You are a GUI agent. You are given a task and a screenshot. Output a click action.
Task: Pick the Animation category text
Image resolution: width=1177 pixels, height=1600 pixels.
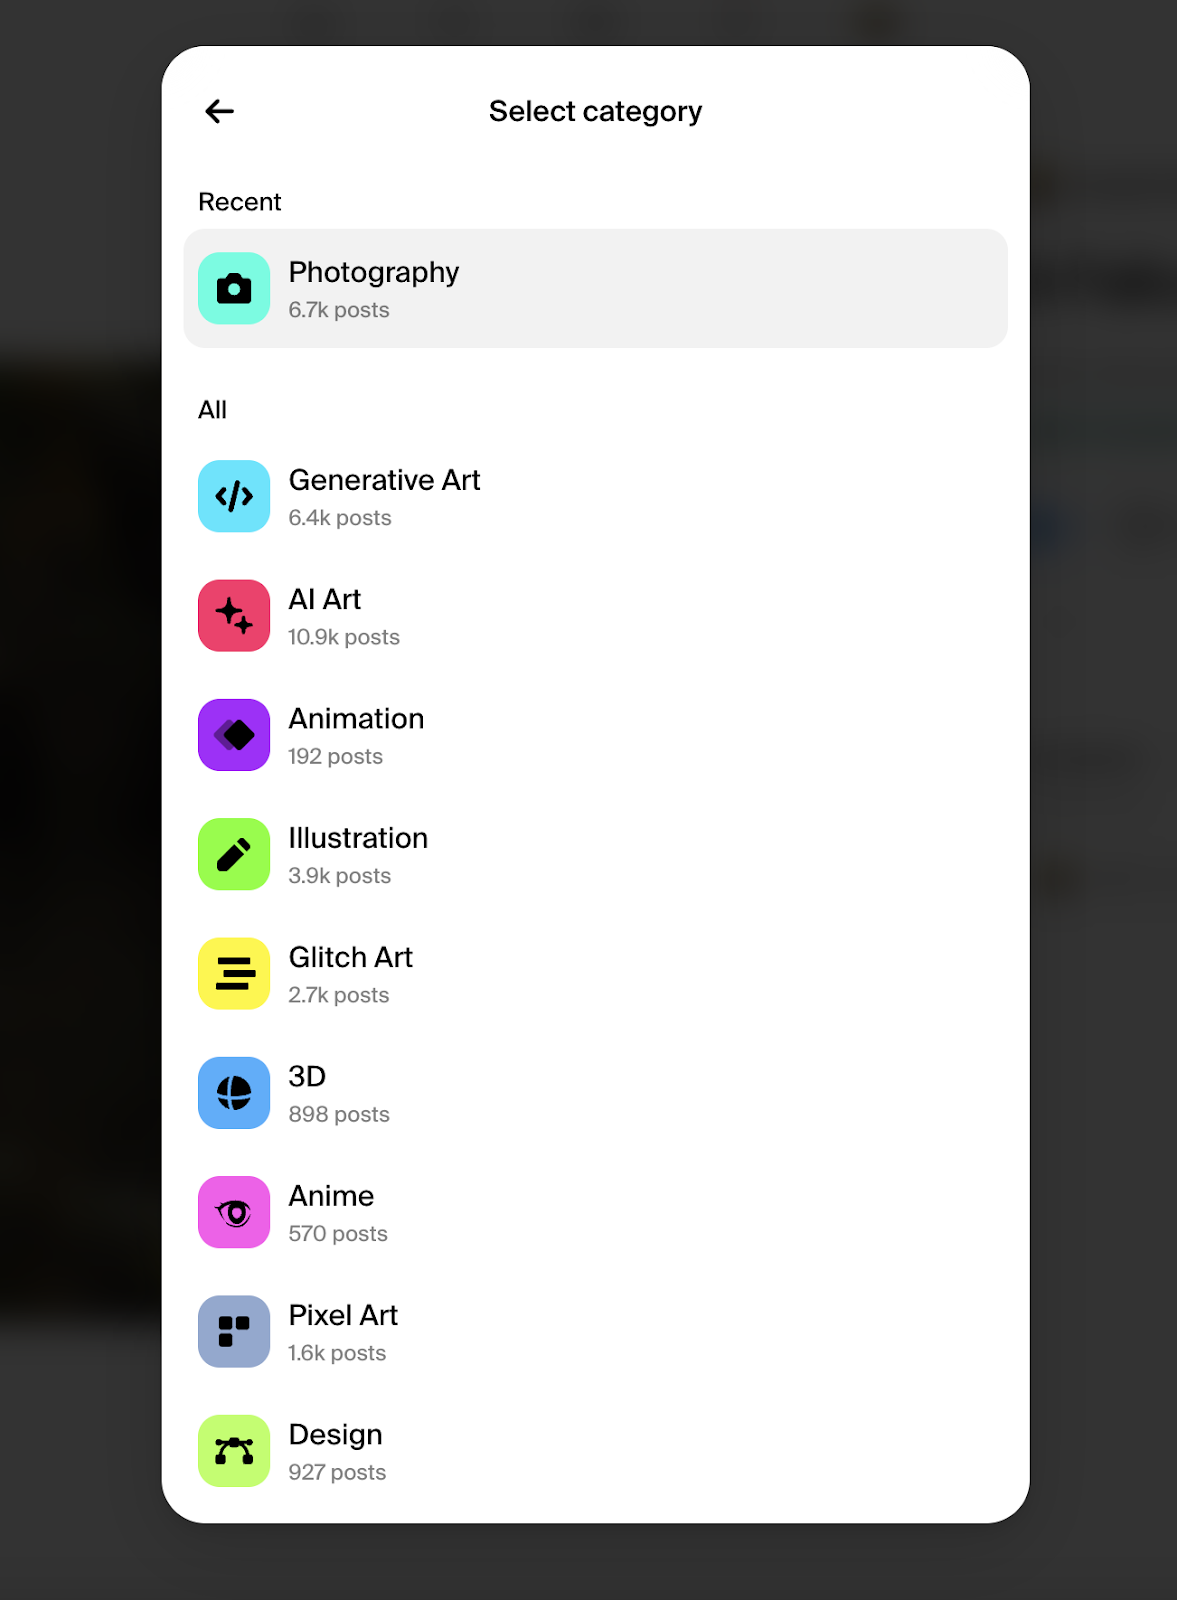click(x=357, y=718)
